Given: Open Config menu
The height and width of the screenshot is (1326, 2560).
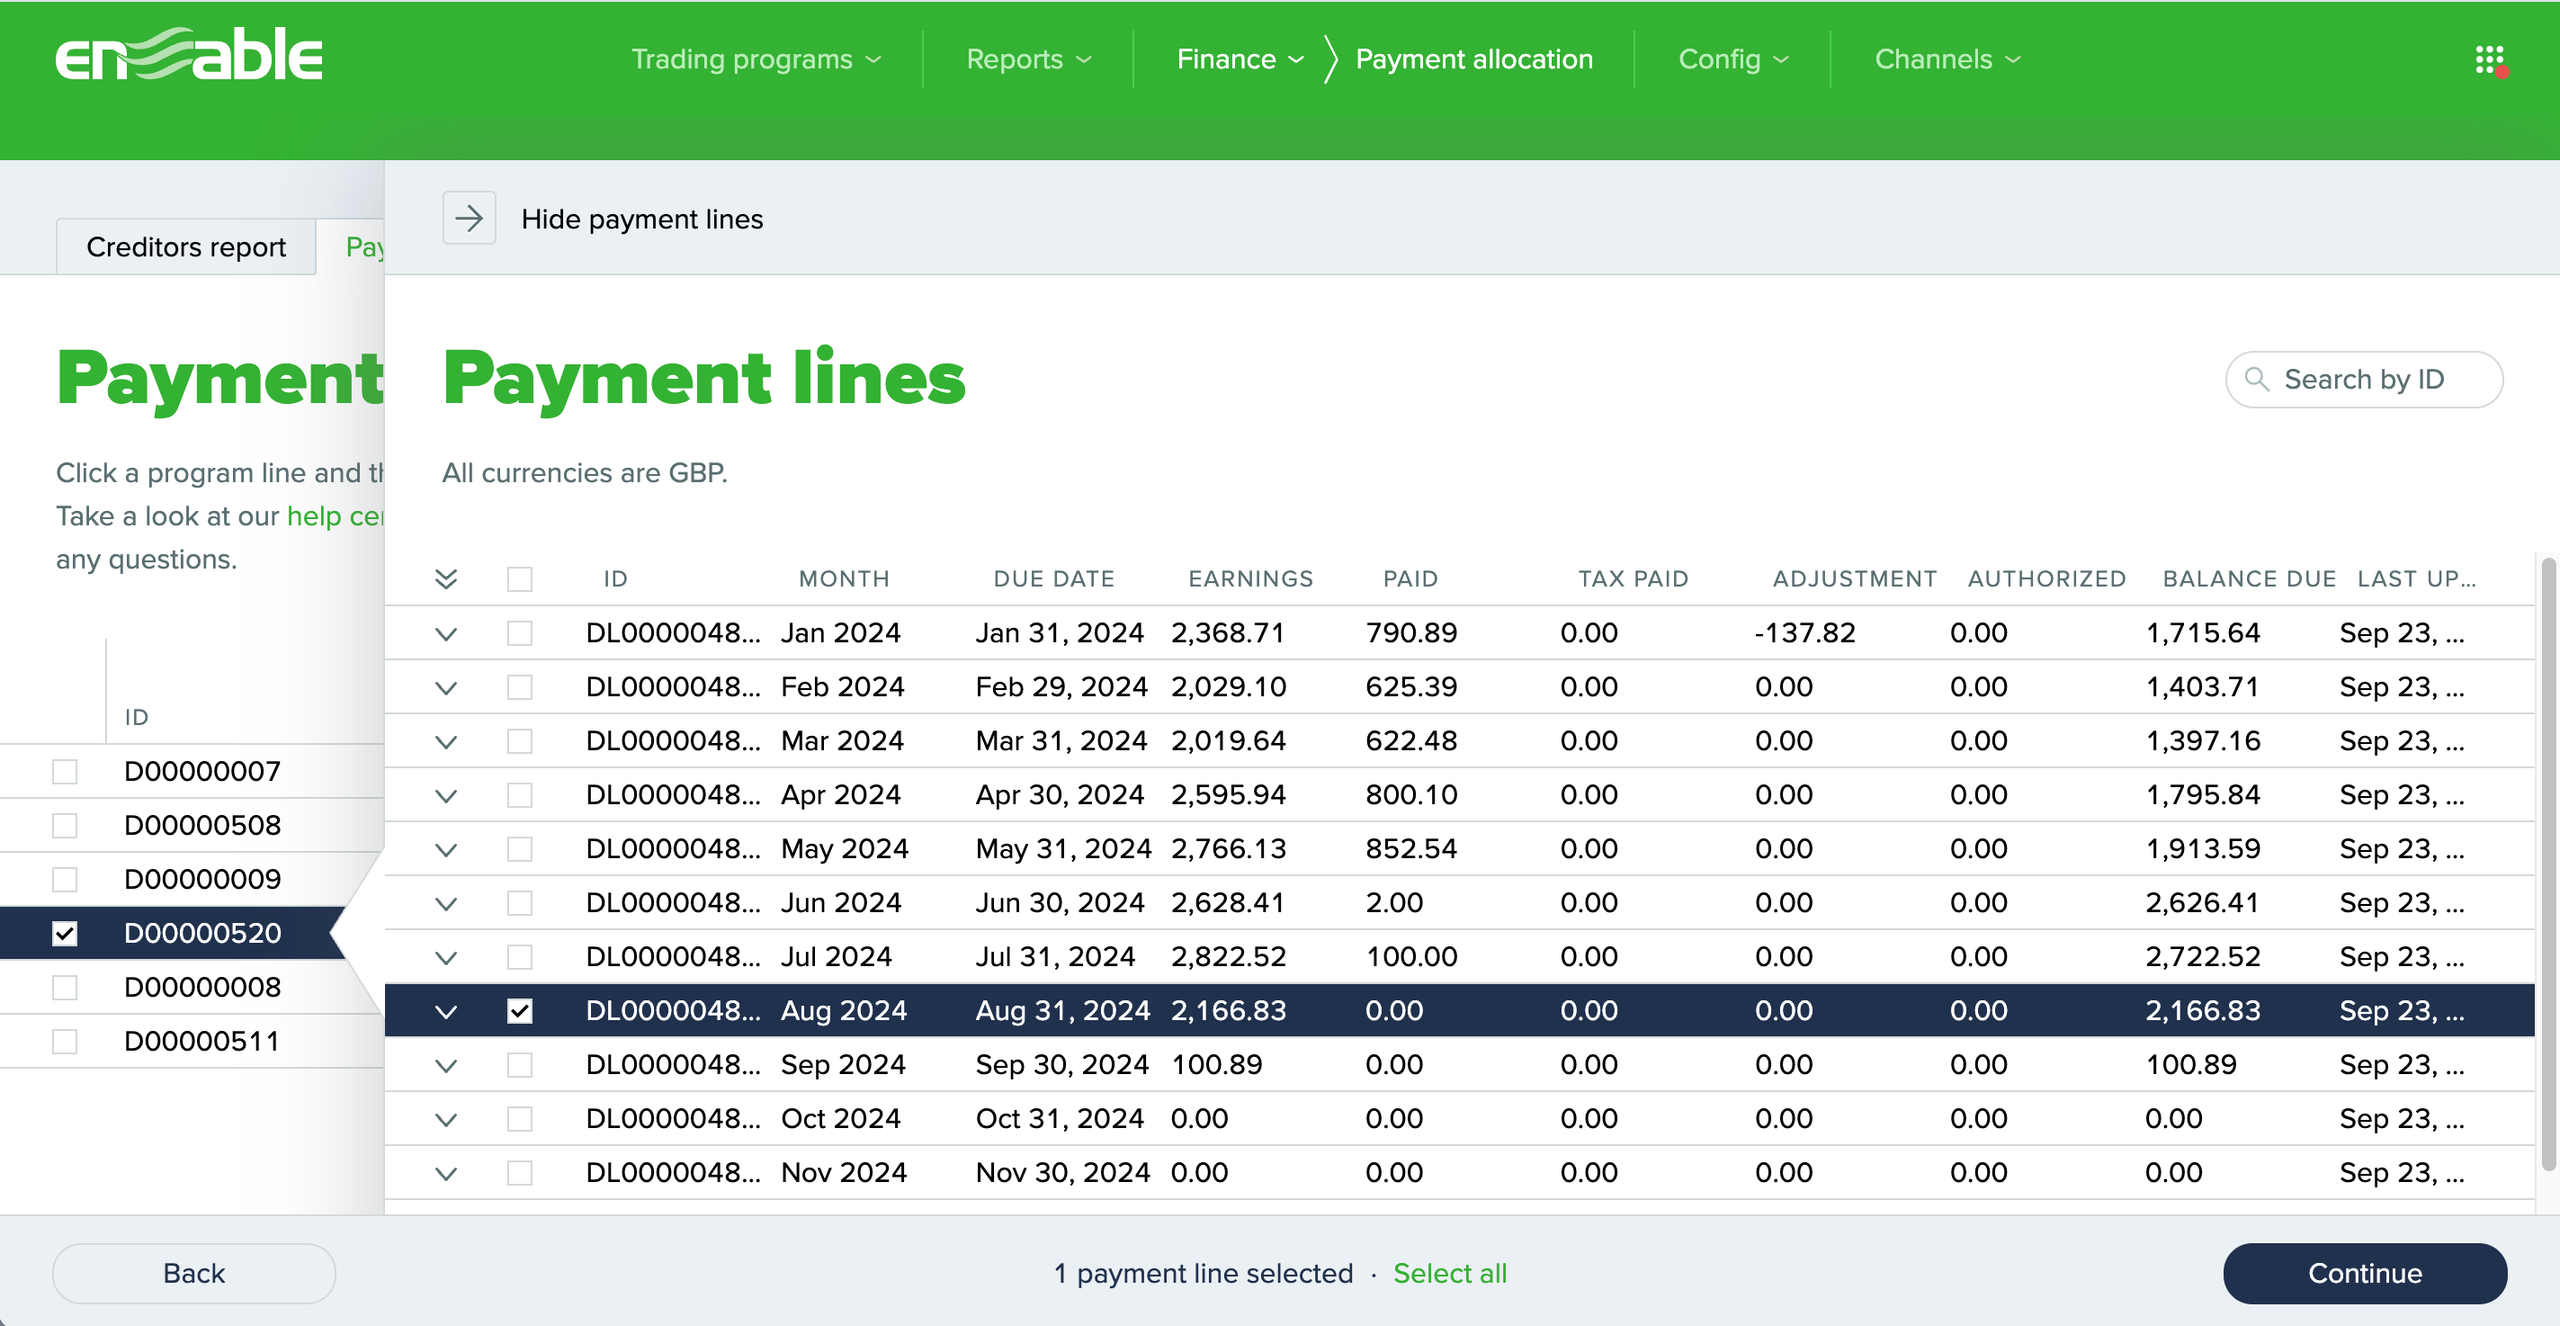Looking at the screenshot, I should tap(1733, 60).
